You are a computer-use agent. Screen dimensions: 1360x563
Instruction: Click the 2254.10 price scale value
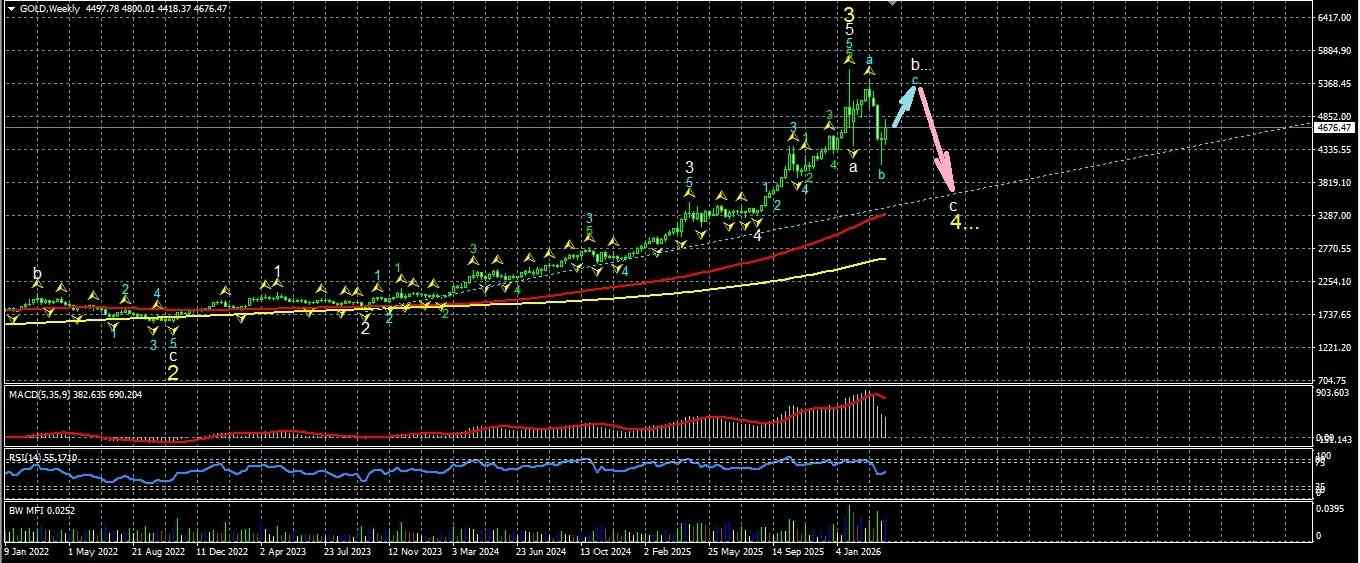[1334, 282]
